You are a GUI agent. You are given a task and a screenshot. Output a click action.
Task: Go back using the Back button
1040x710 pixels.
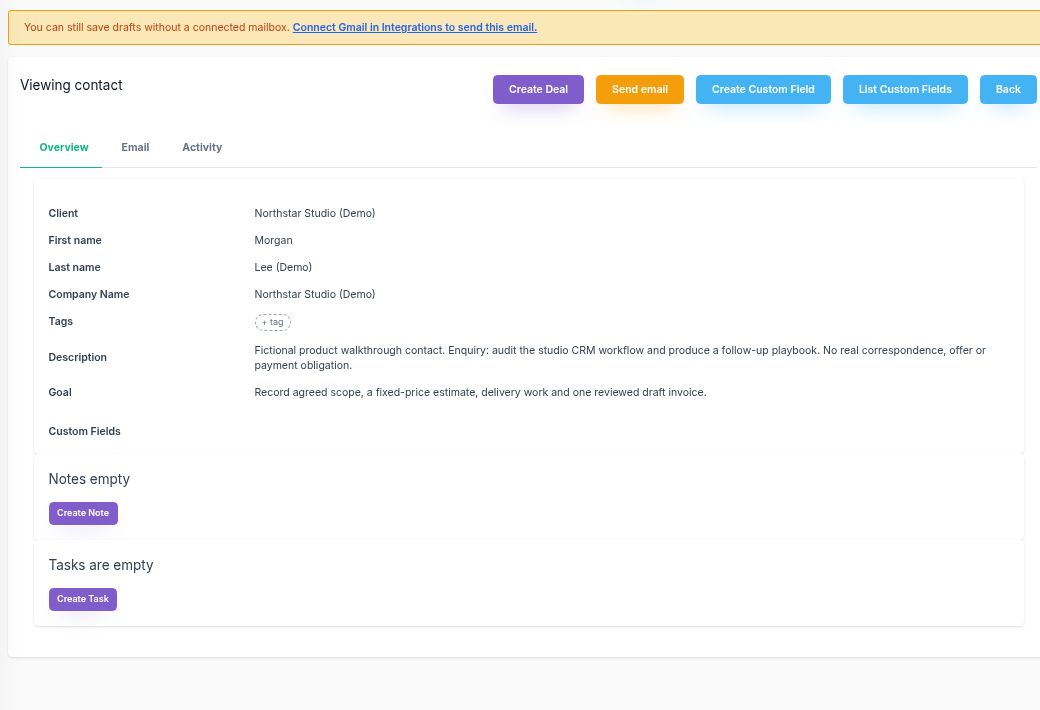pos(1008,90)
